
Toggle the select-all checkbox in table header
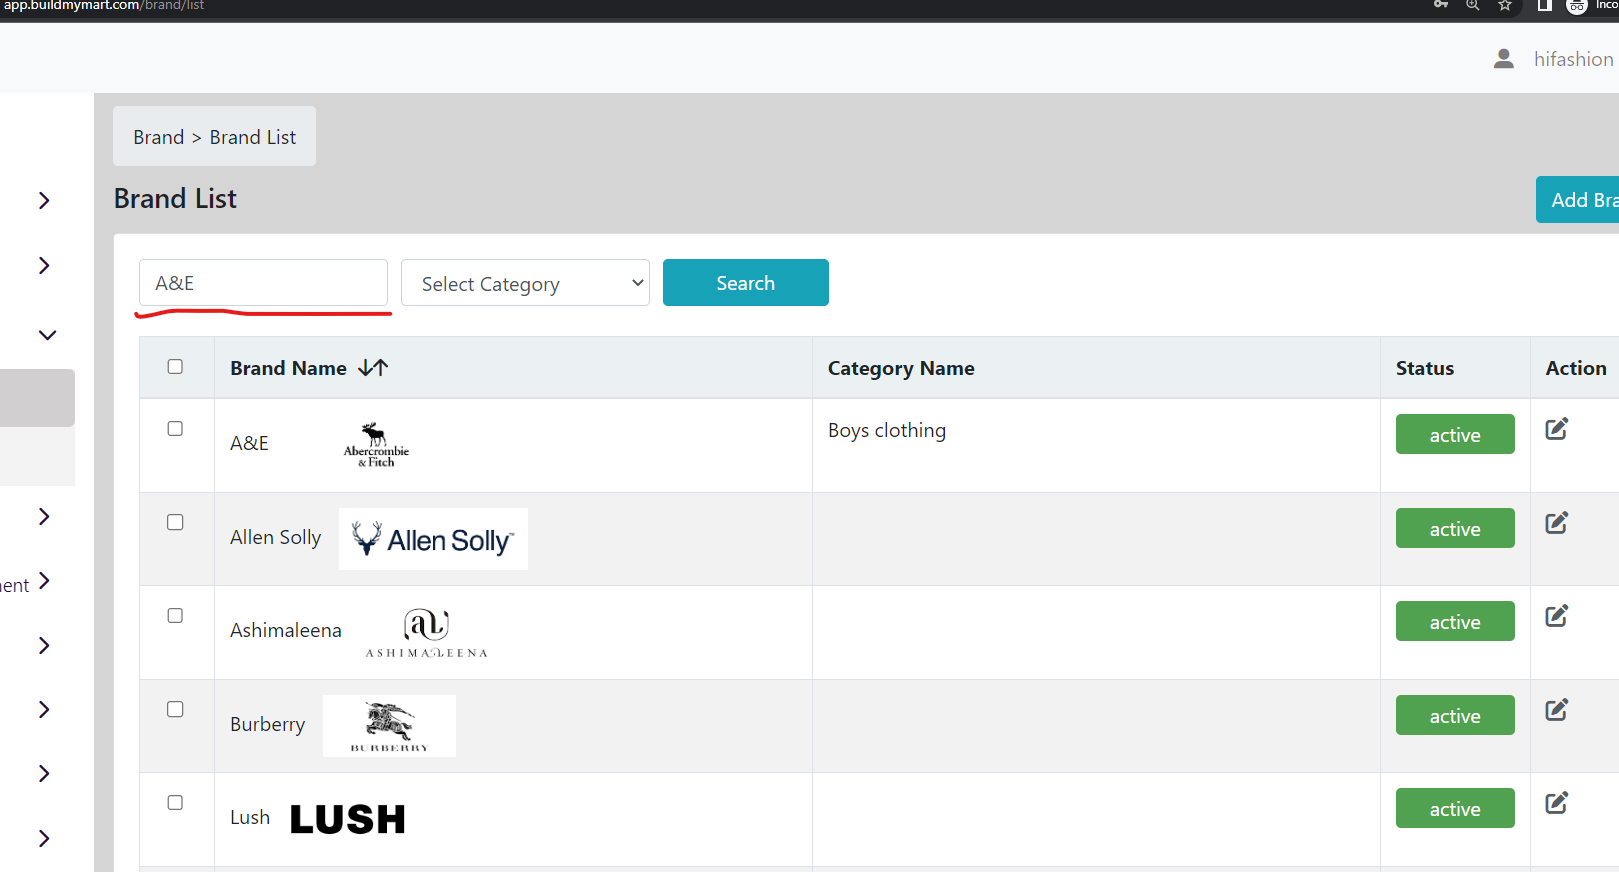pyautogui.click(x=175, y=367)
